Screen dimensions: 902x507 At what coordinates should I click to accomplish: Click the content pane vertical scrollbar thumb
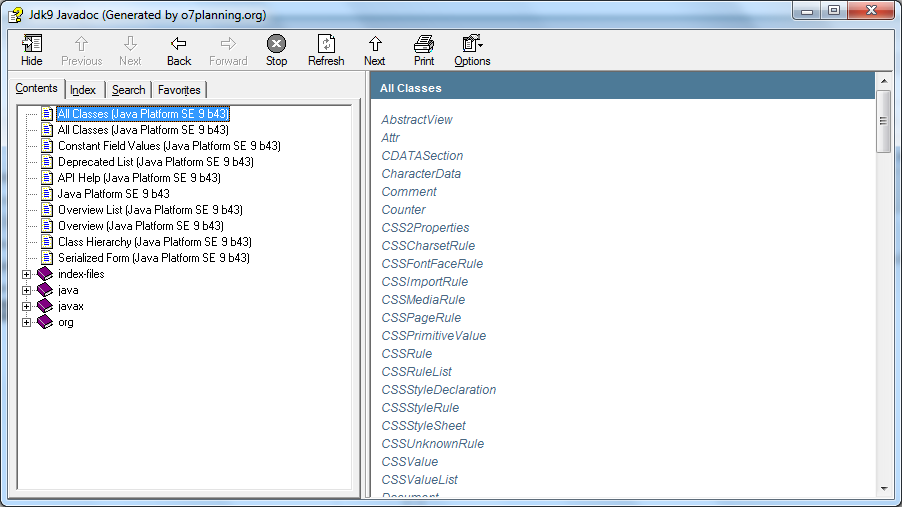point(884,121)
